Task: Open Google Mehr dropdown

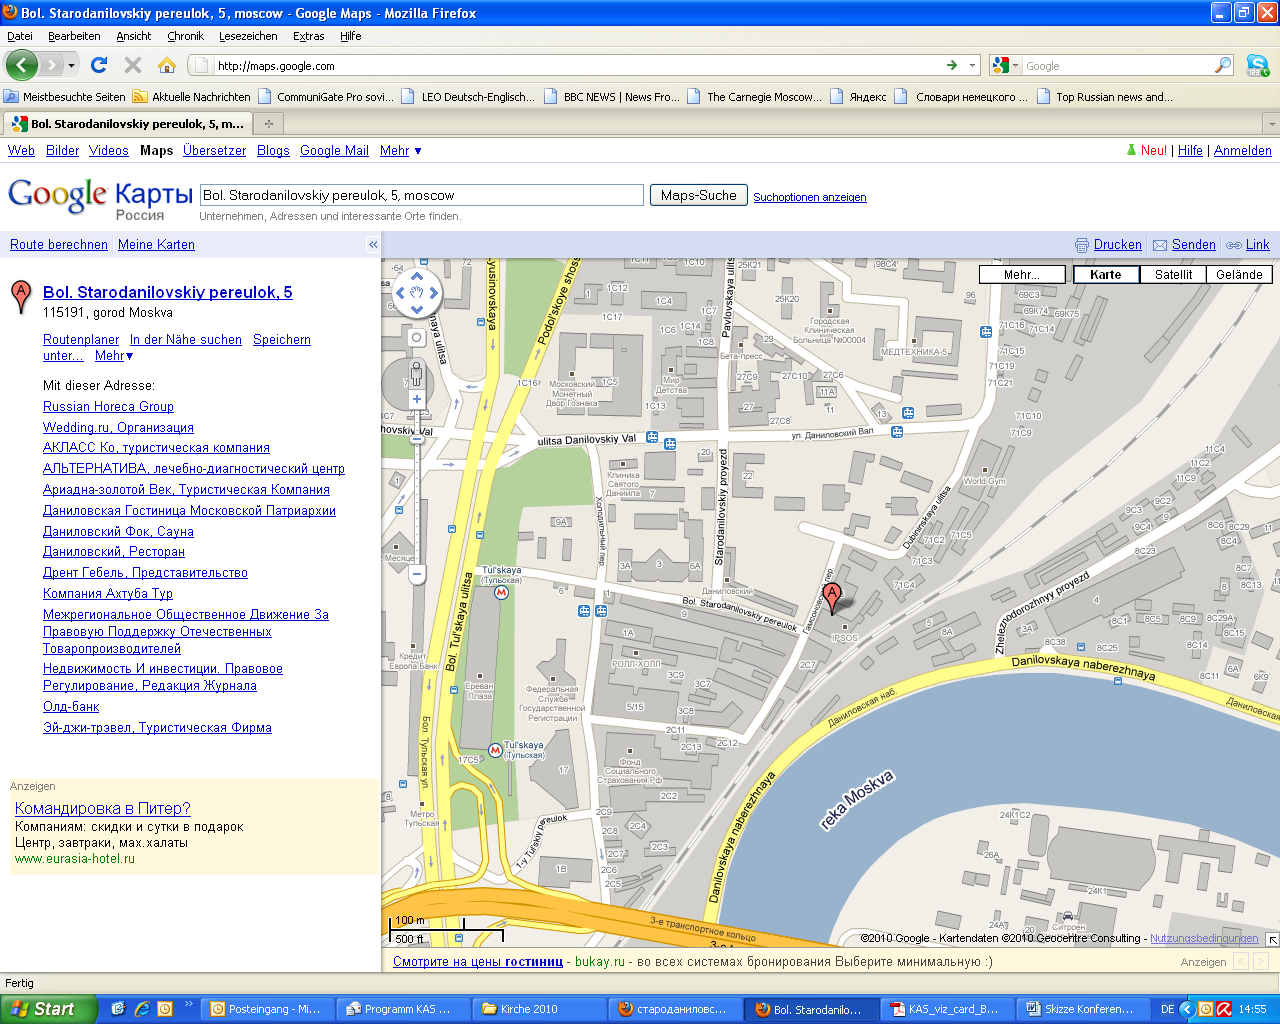Action: click(401, 151)
